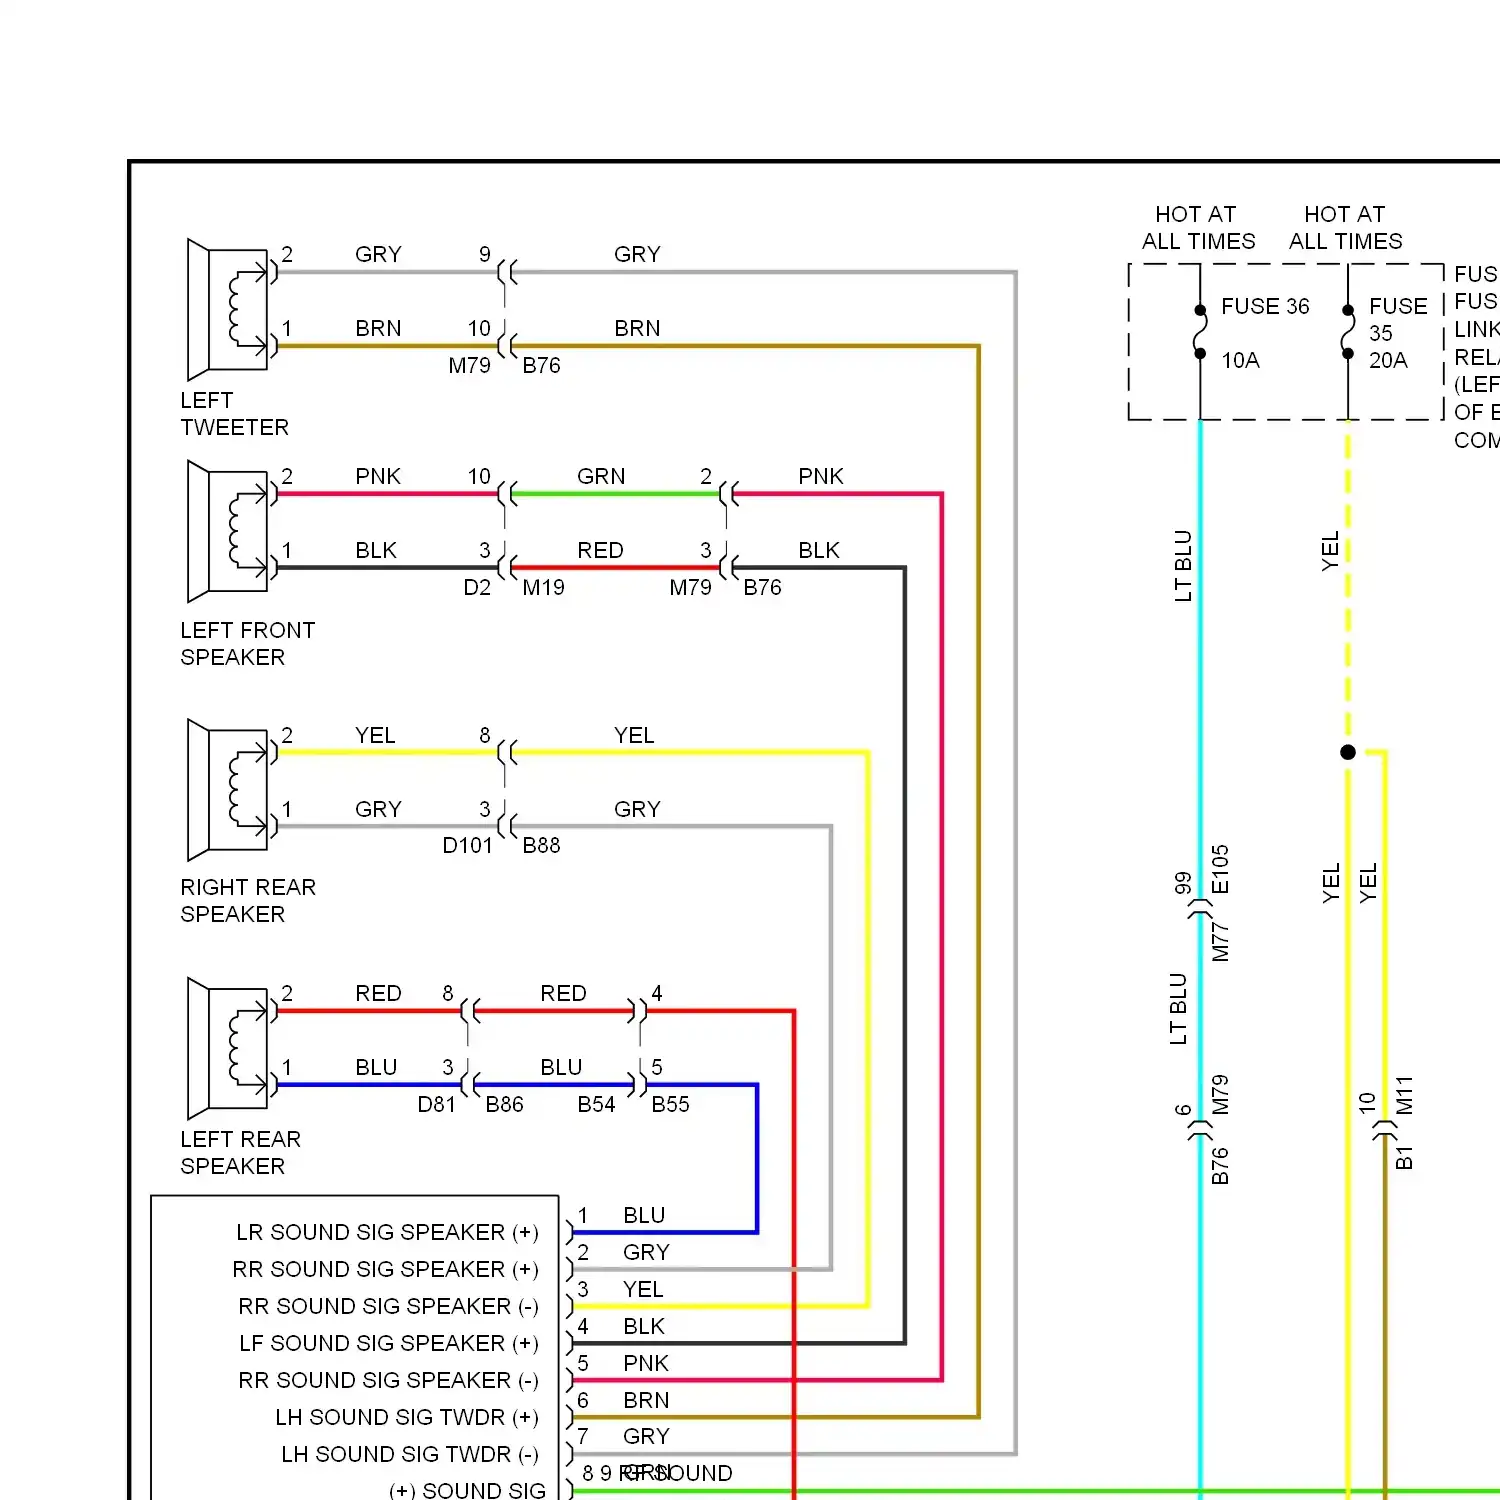Click the "M77" connector label
The width and height of the screenshot is (1500, 1500).
[1220, 942]
